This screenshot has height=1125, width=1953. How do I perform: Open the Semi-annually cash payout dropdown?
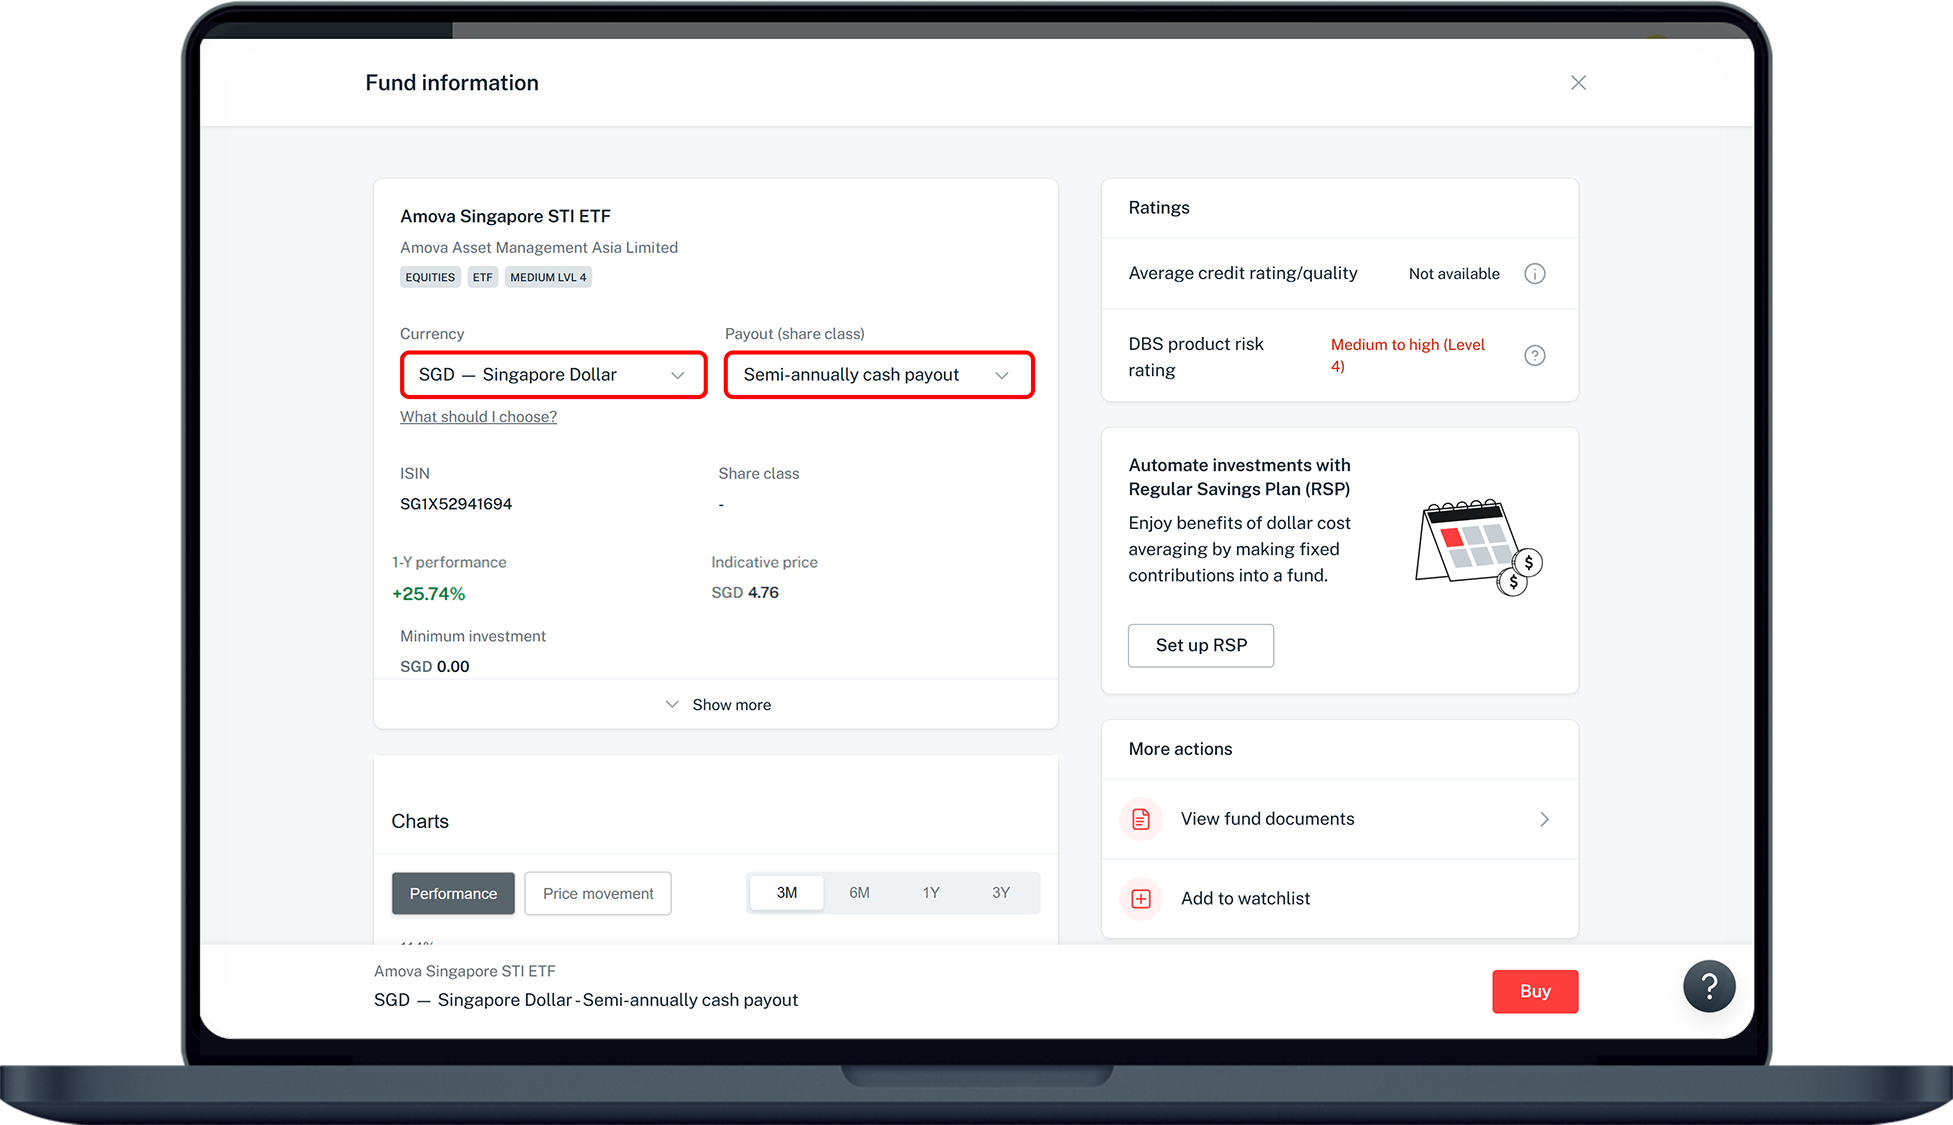click(x=878, y=375)
